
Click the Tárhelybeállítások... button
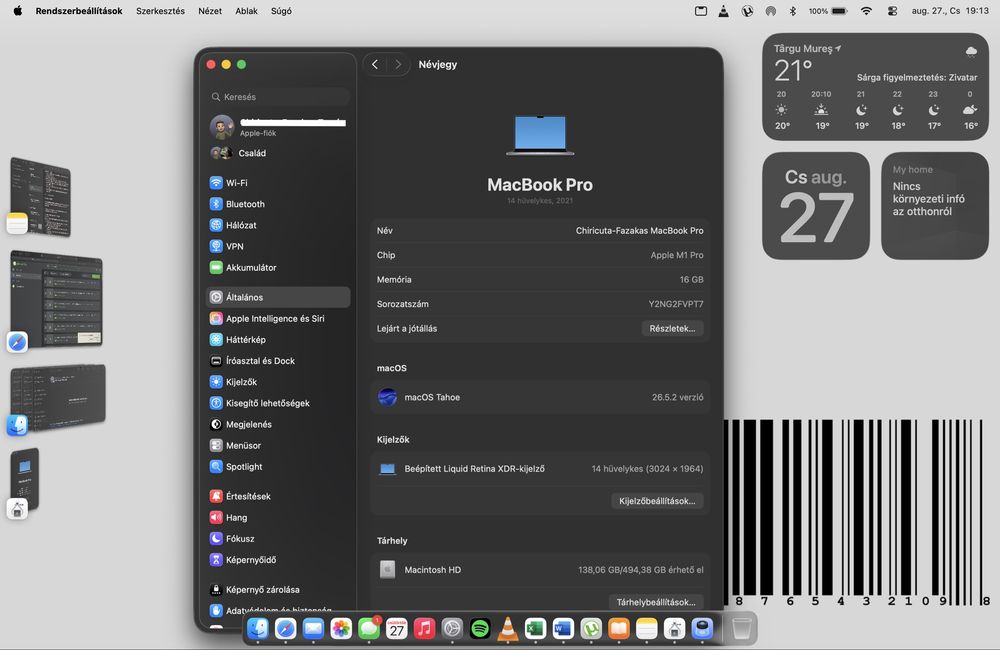(656, 602)
